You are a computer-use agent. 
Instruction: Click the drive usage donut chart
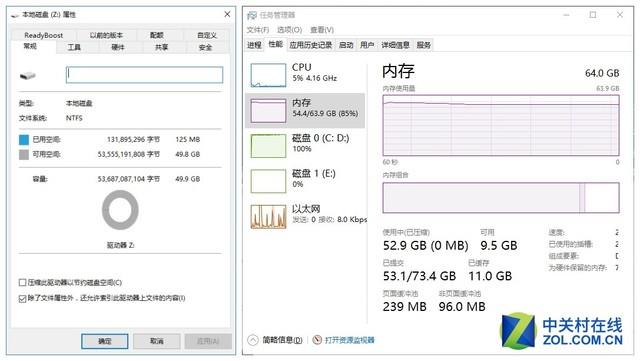click(x=120, y=210)
